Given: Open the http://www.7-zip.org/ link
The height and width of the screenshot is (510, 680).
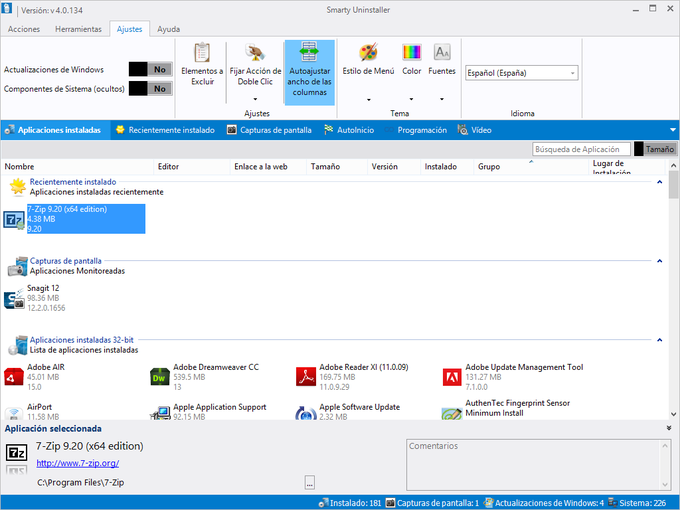Looking at the screenshot, I should pyautogui.click(x=78, y=463).
